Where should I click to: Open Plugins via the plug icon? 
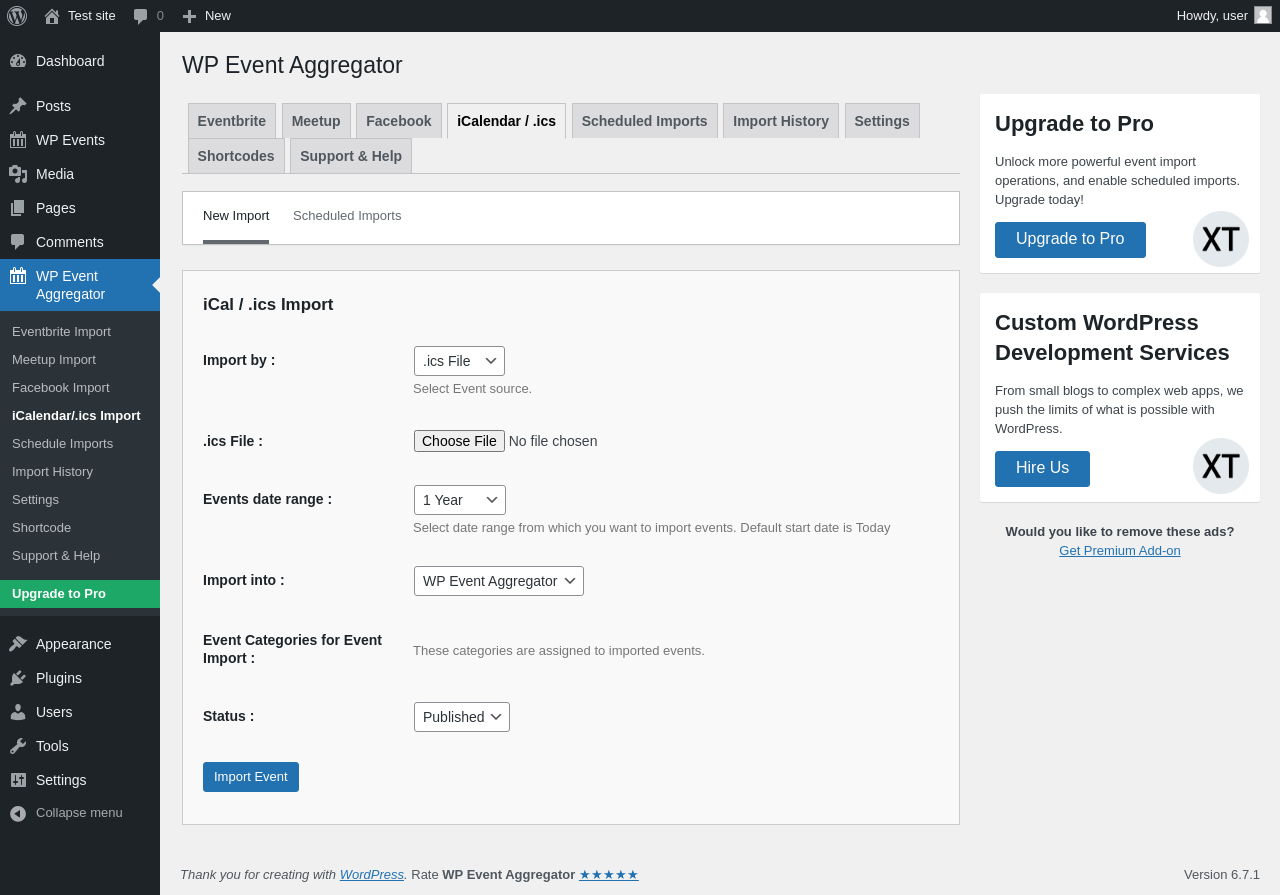click(18, 678)
